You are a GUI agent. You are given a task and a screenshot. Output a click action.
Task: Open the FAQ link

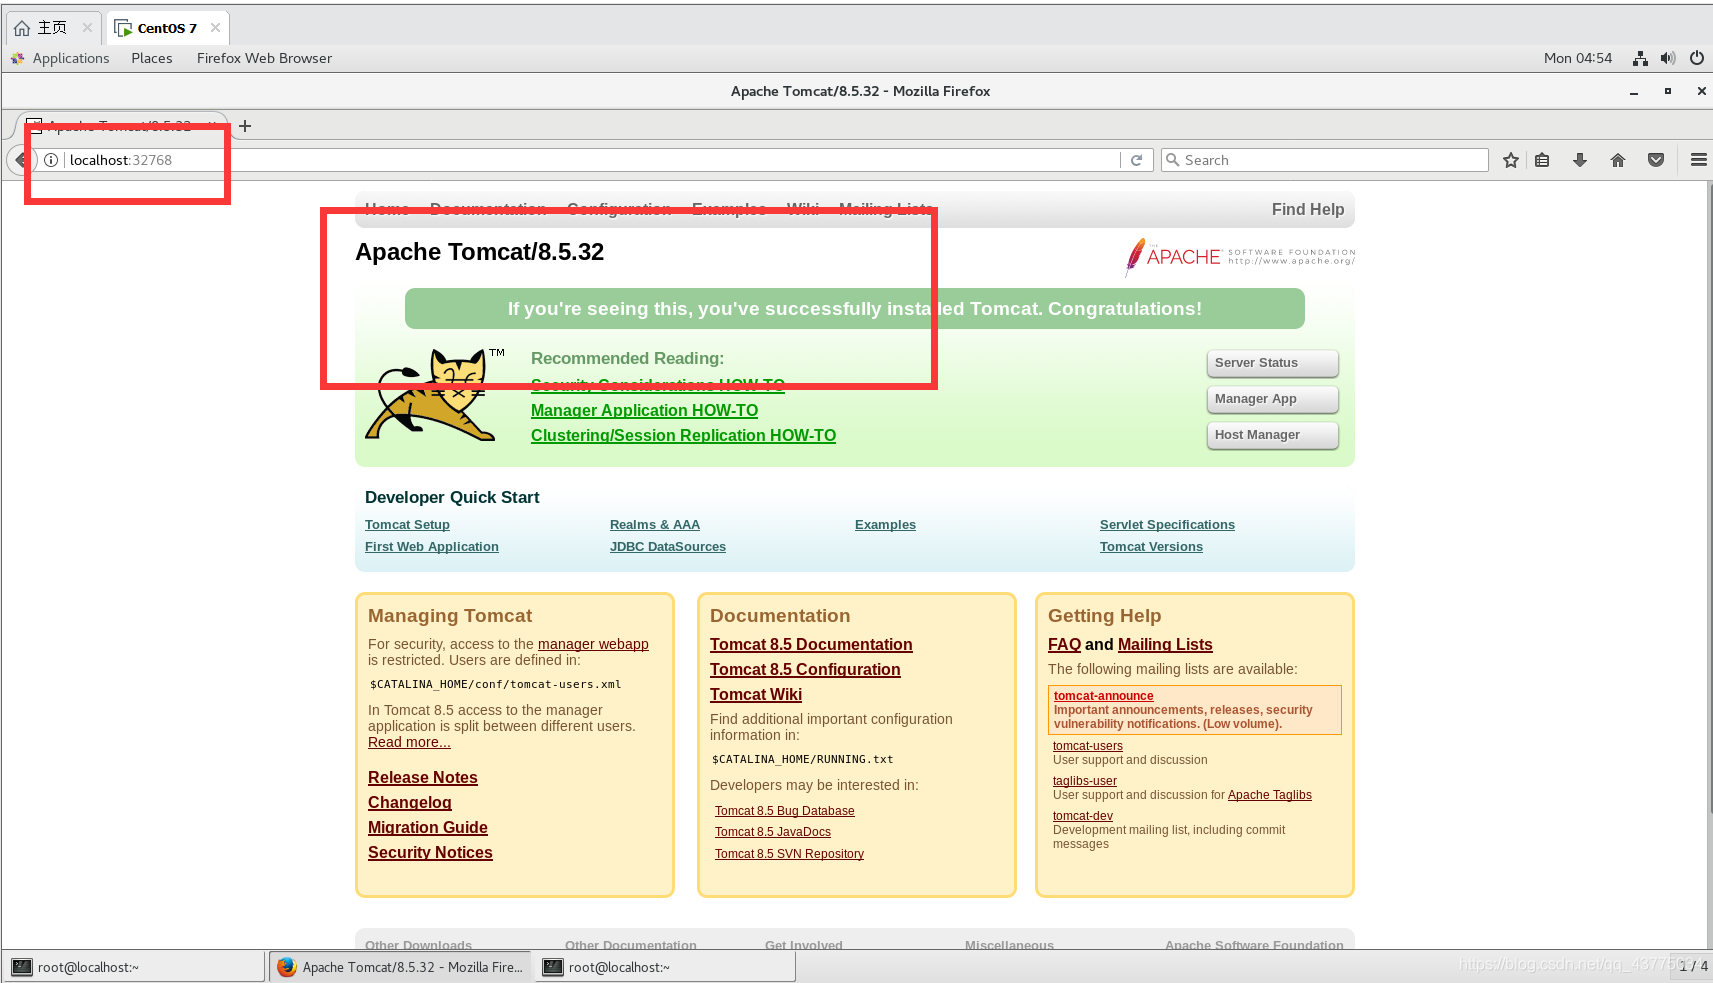coord(1064,645)
